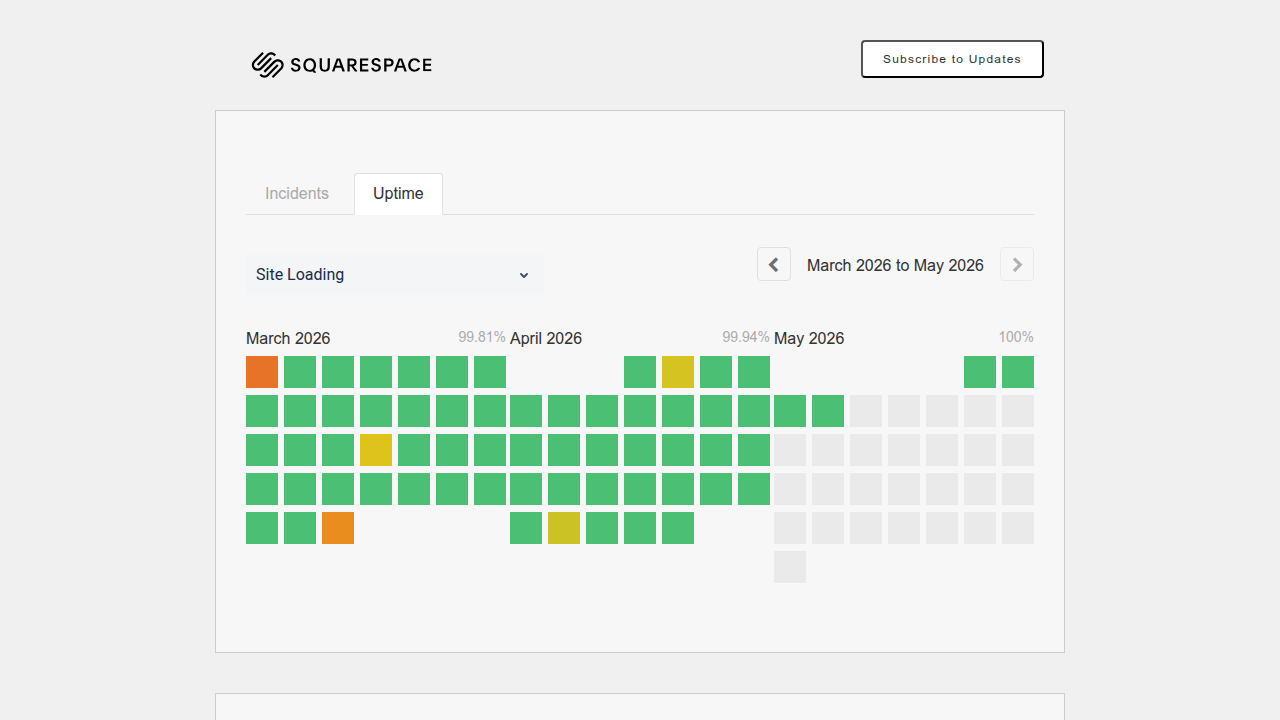Click the Squarespace logo
Screen dimensions: 1280x720
point(342,65)
